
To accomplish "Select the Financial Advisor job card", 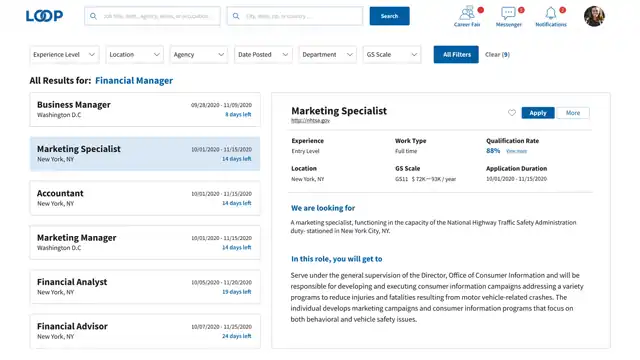I will click(145, 331).
